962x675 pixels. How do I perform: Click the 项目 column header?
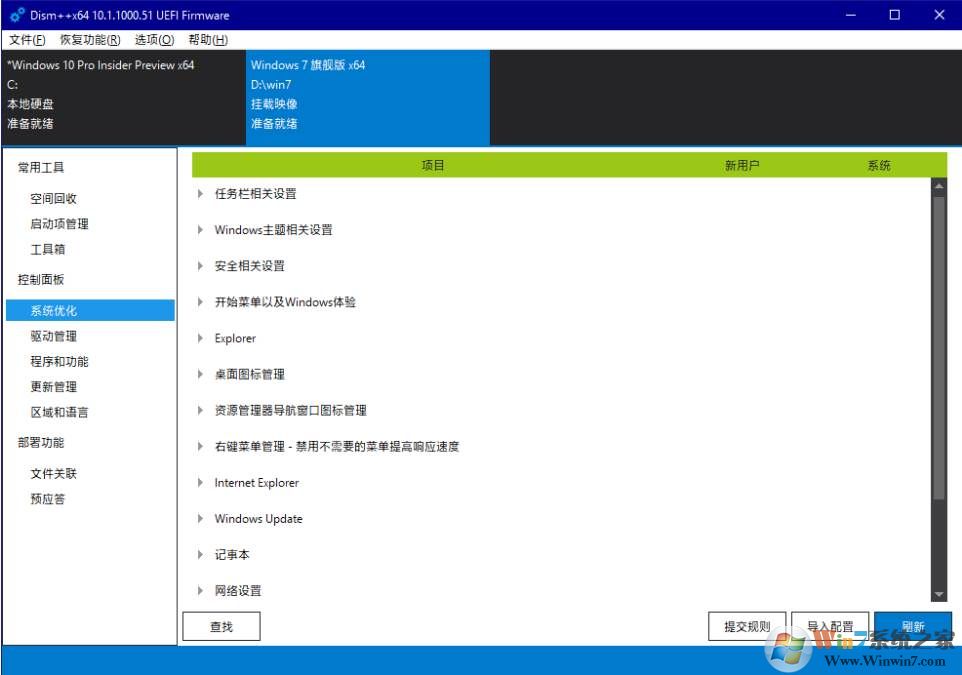coord(433,166)
